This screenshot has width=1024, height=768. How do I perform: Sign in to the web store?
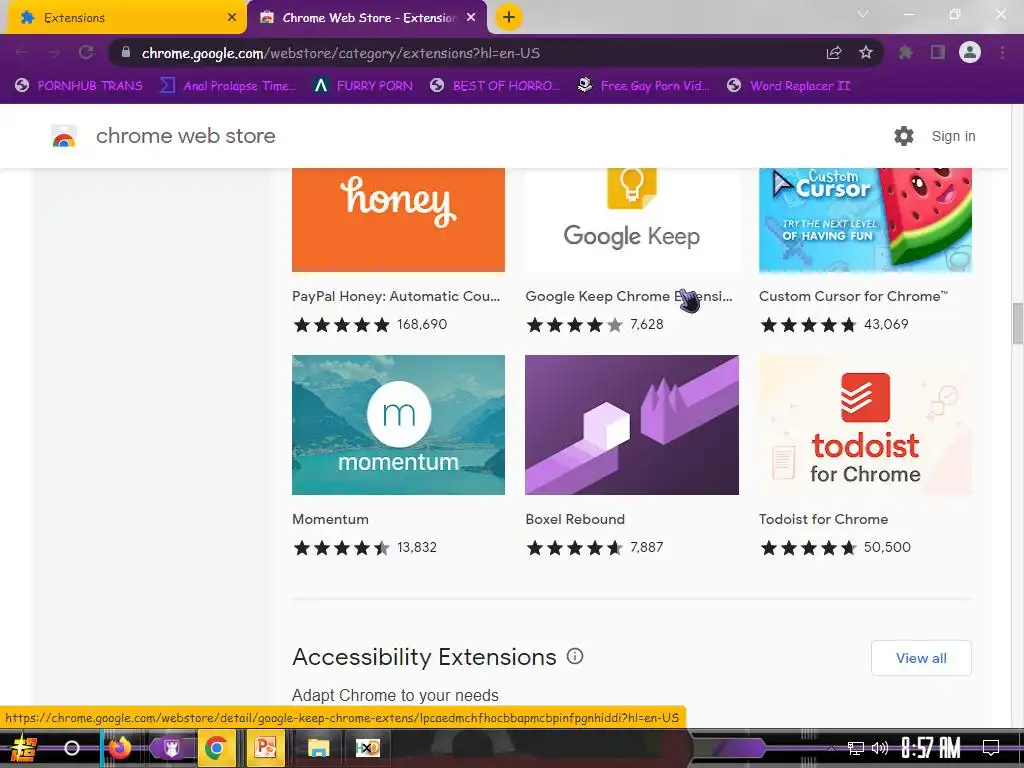[x=953, y=136]
